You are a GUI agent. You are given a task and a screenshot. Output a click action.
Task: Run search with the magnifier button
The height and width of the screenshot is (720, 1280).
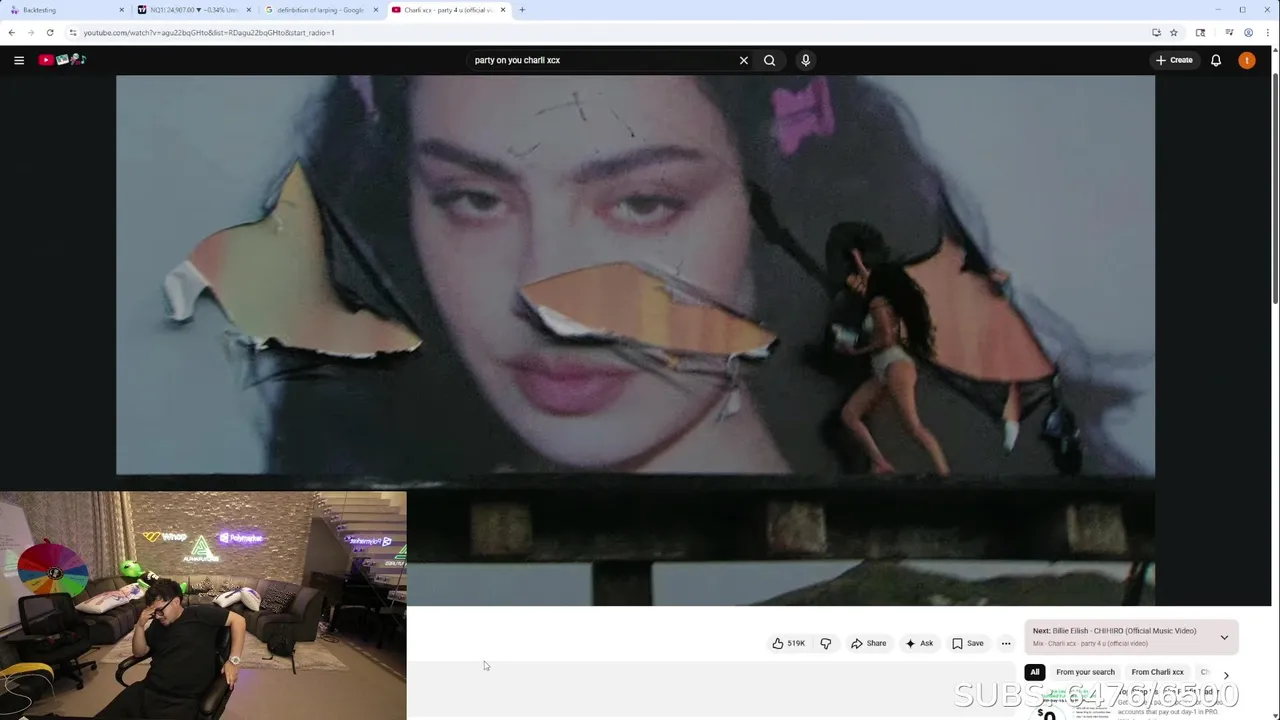pos(770,60)
